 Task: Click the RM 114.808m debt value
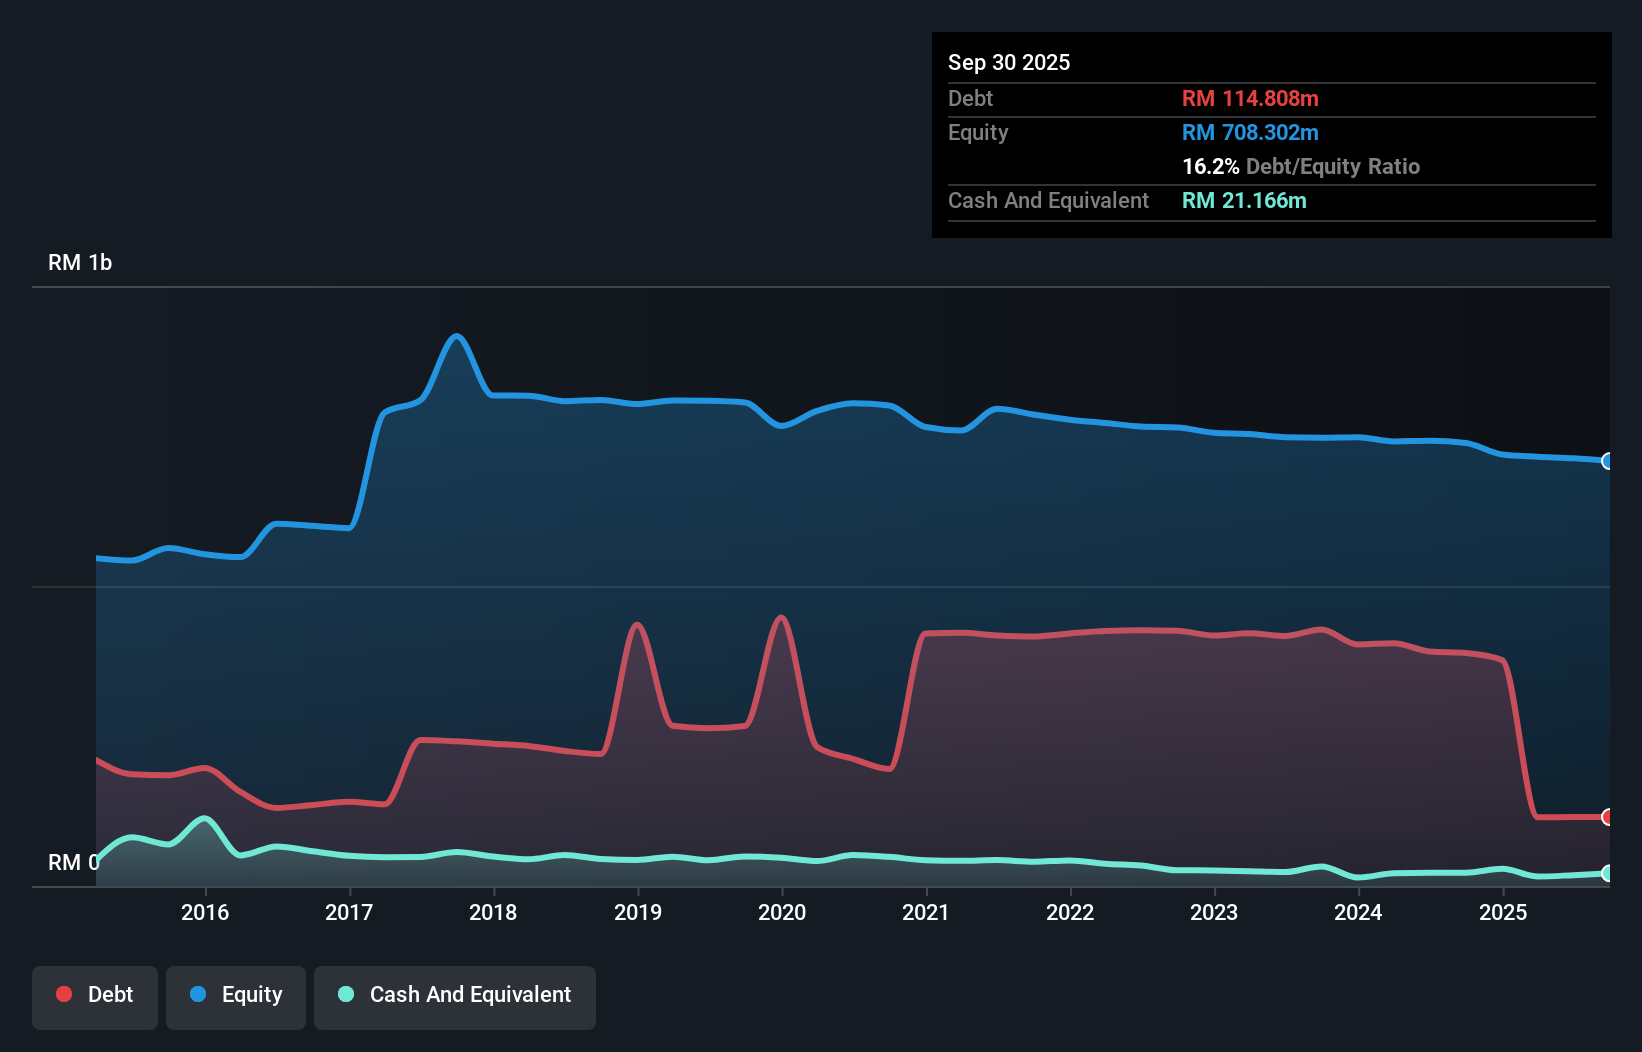tap(1250, 98)
